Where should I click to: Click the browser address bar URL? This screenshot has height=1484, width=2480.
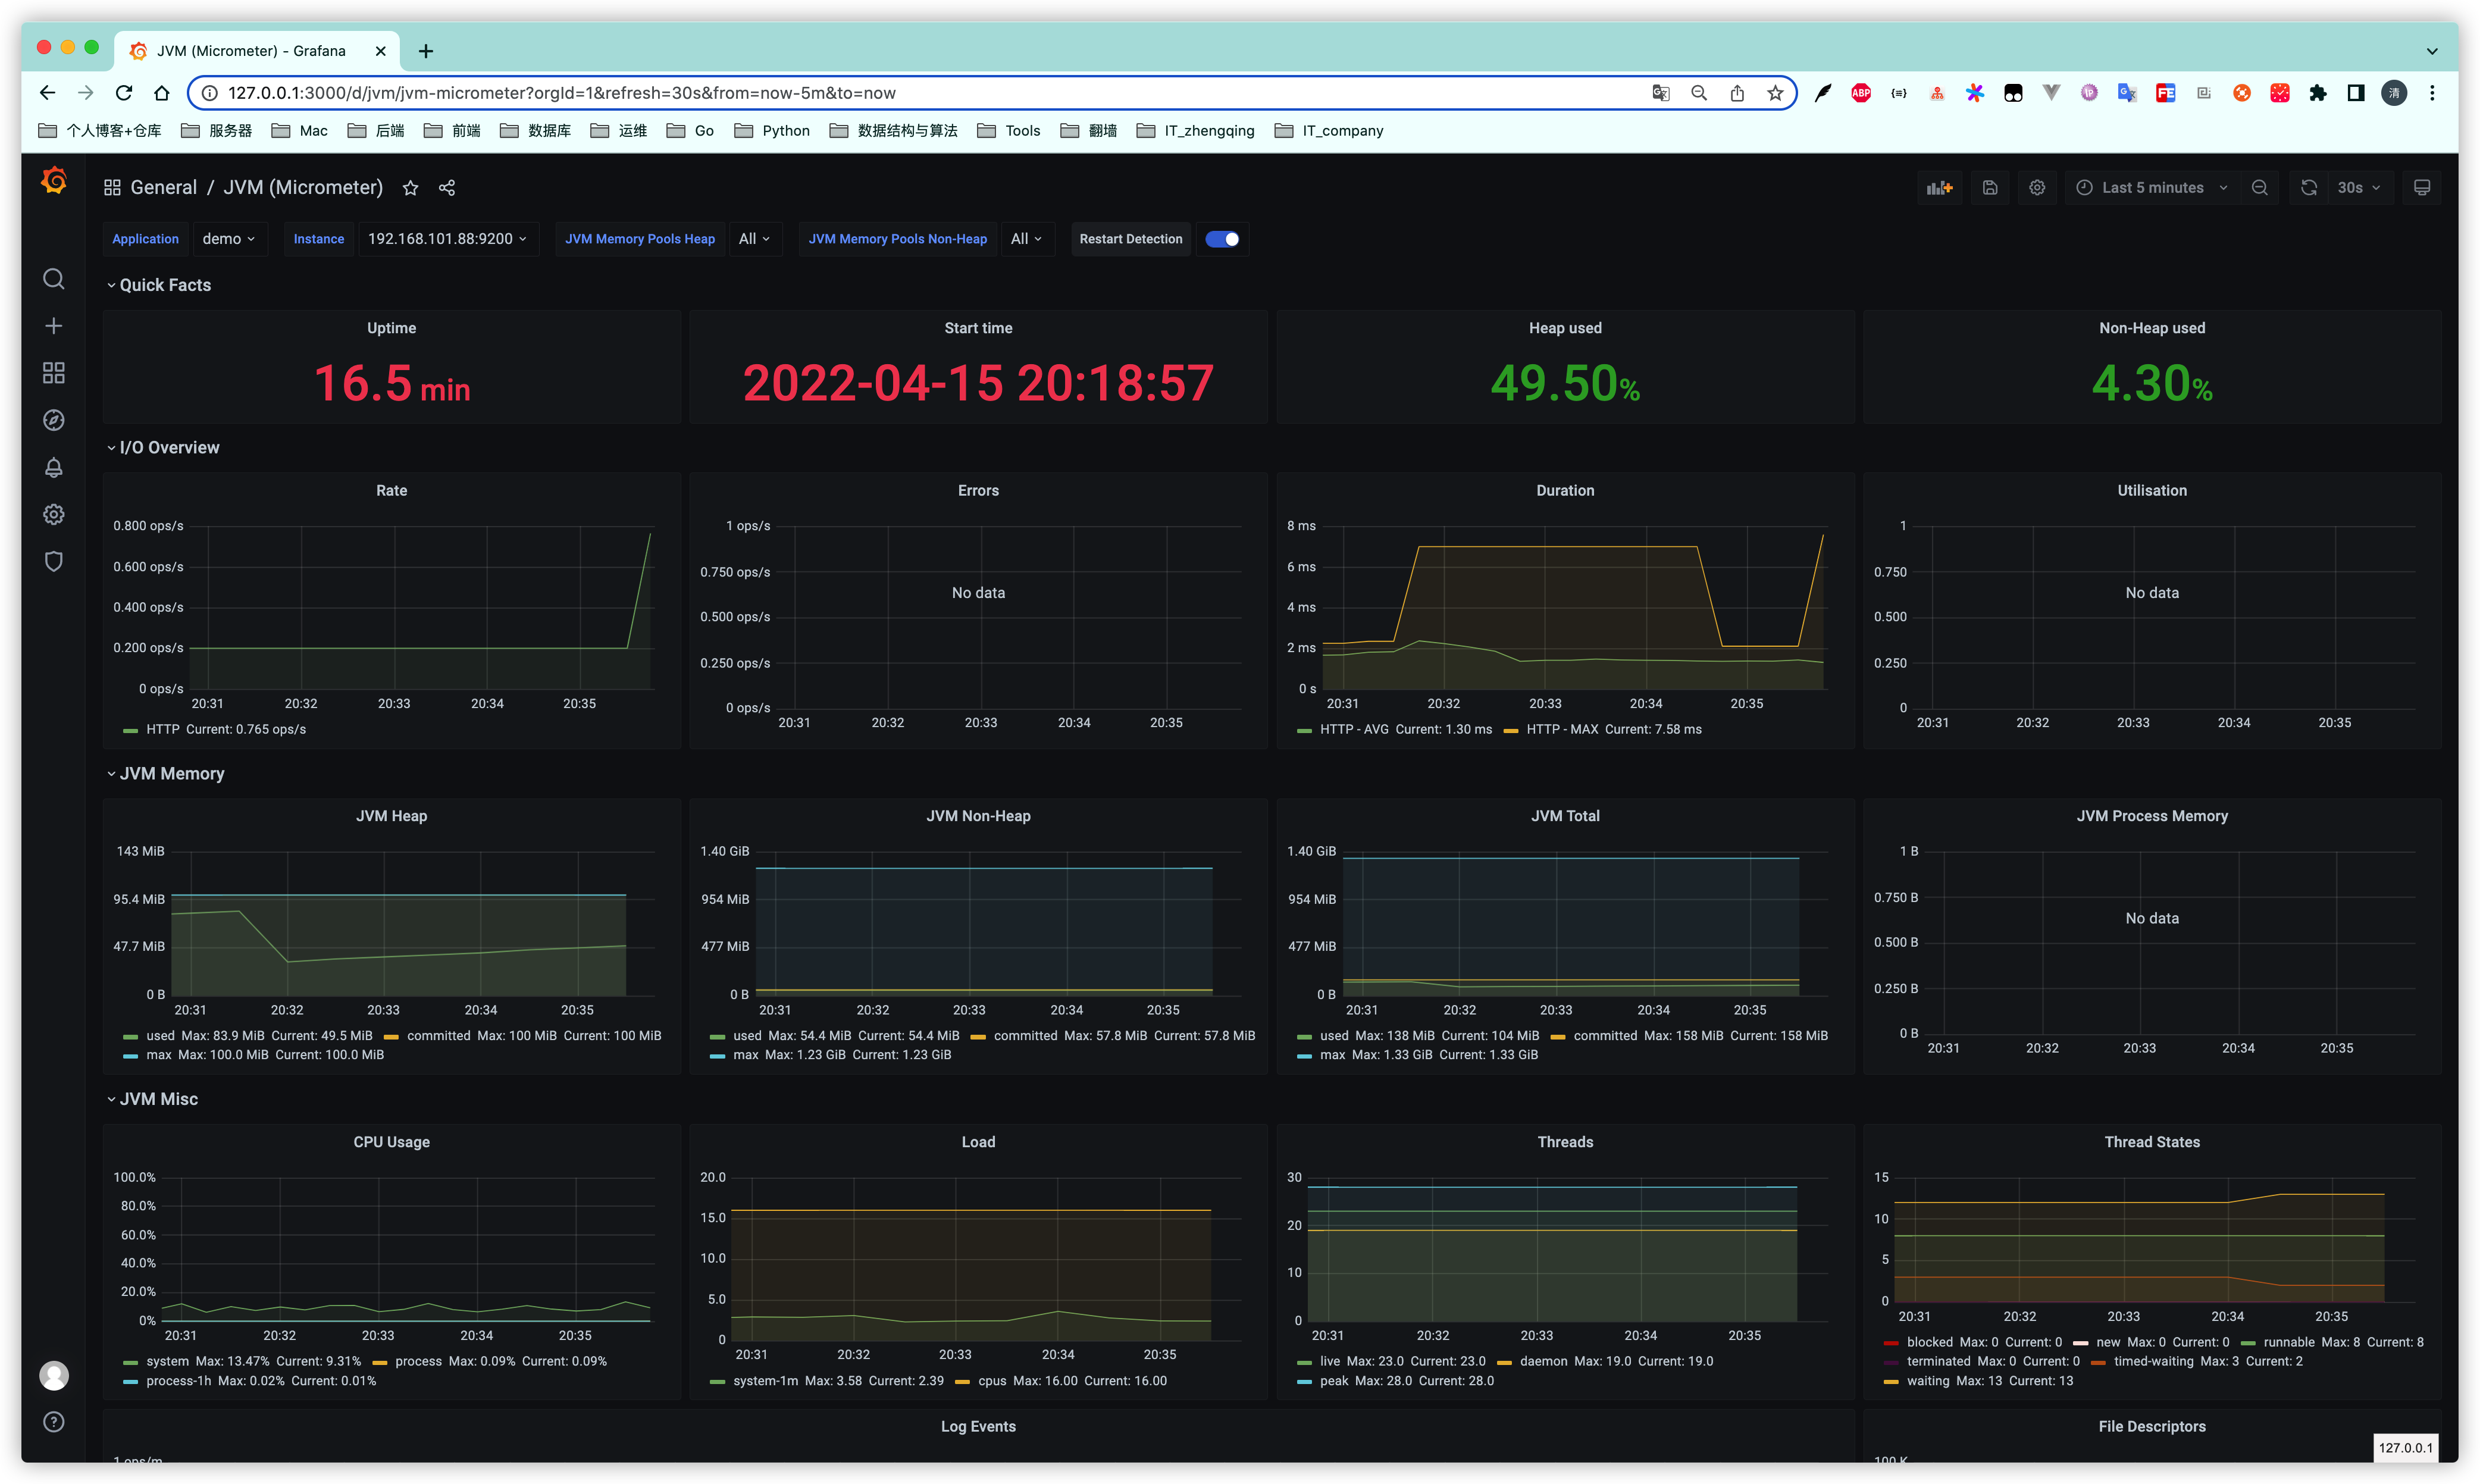tap(560, 93)
